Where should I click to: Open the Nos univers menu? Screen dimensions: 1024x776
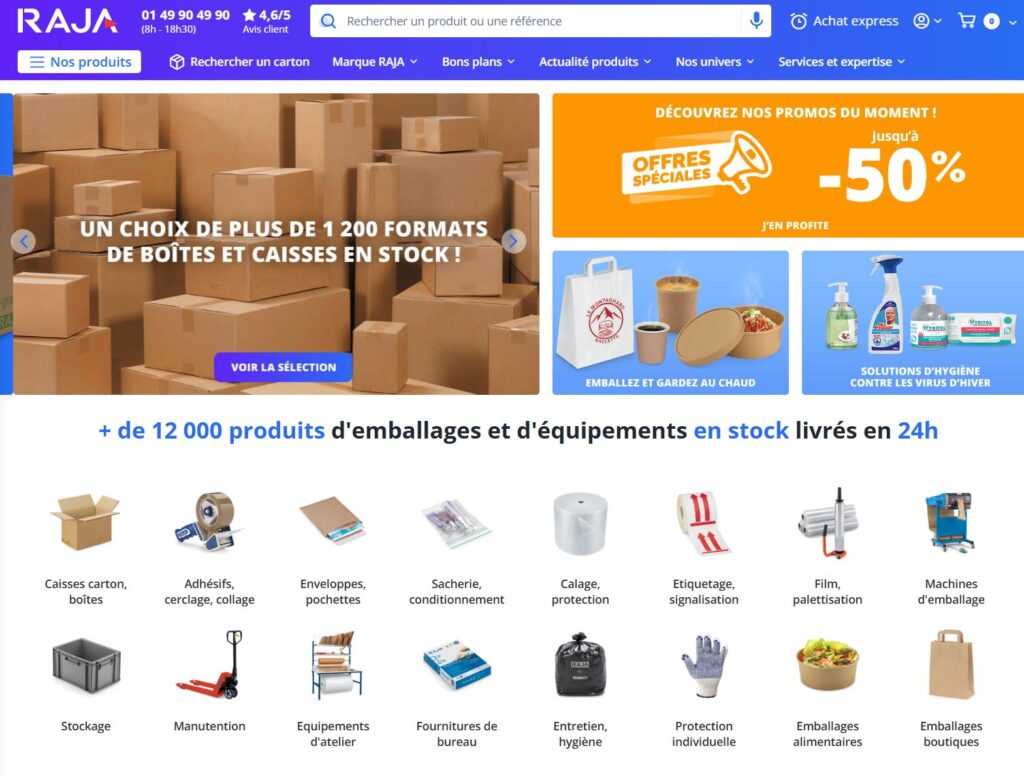tap(714, 62)
